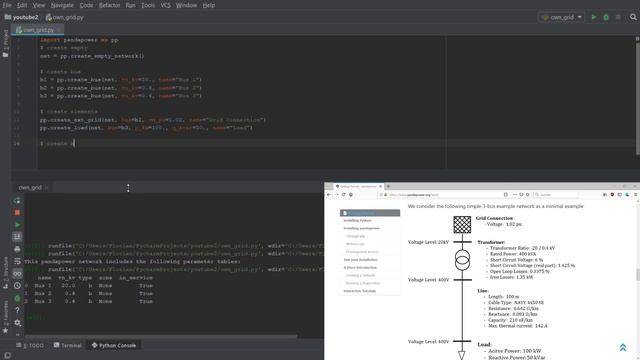Click the gray stop icon in the top toolbar
640x360 pixels.
(618, 17)
